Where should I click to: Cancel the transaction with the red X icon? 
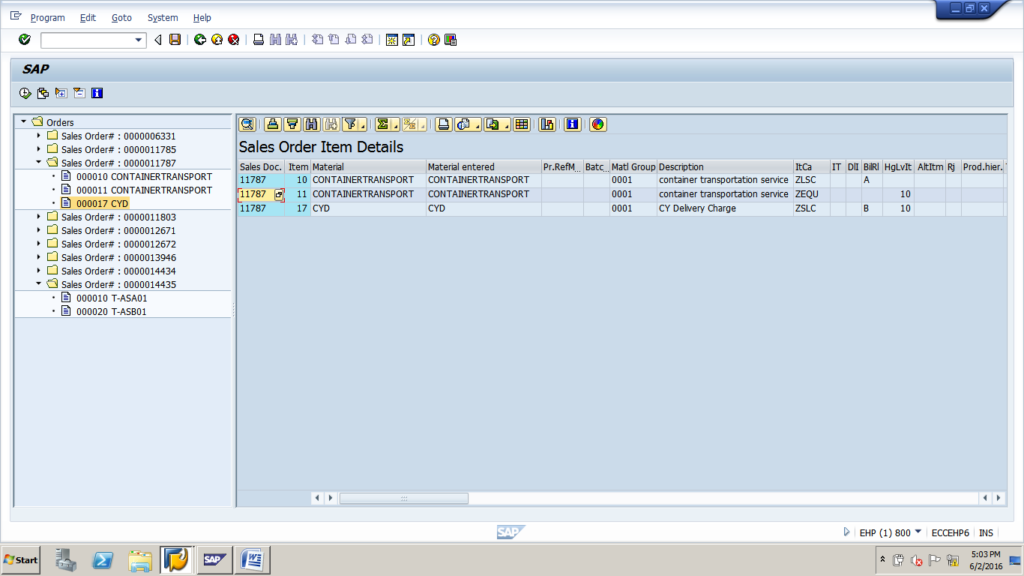pyautogui.click(x=233, y=40)
